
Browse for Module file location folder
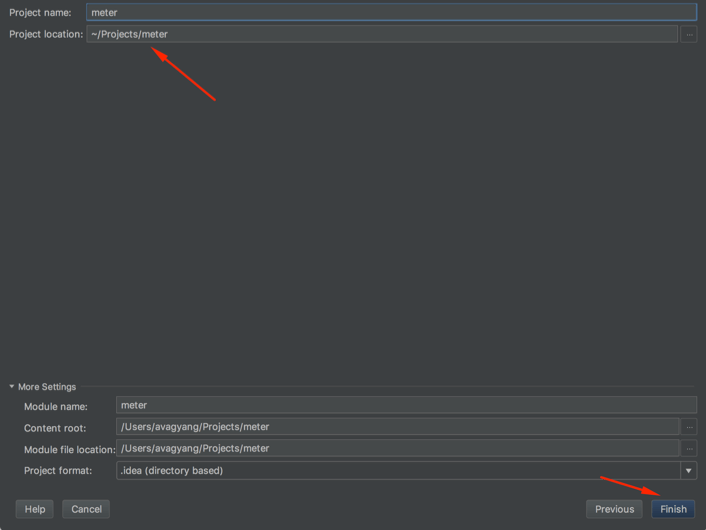pos(689,448)
